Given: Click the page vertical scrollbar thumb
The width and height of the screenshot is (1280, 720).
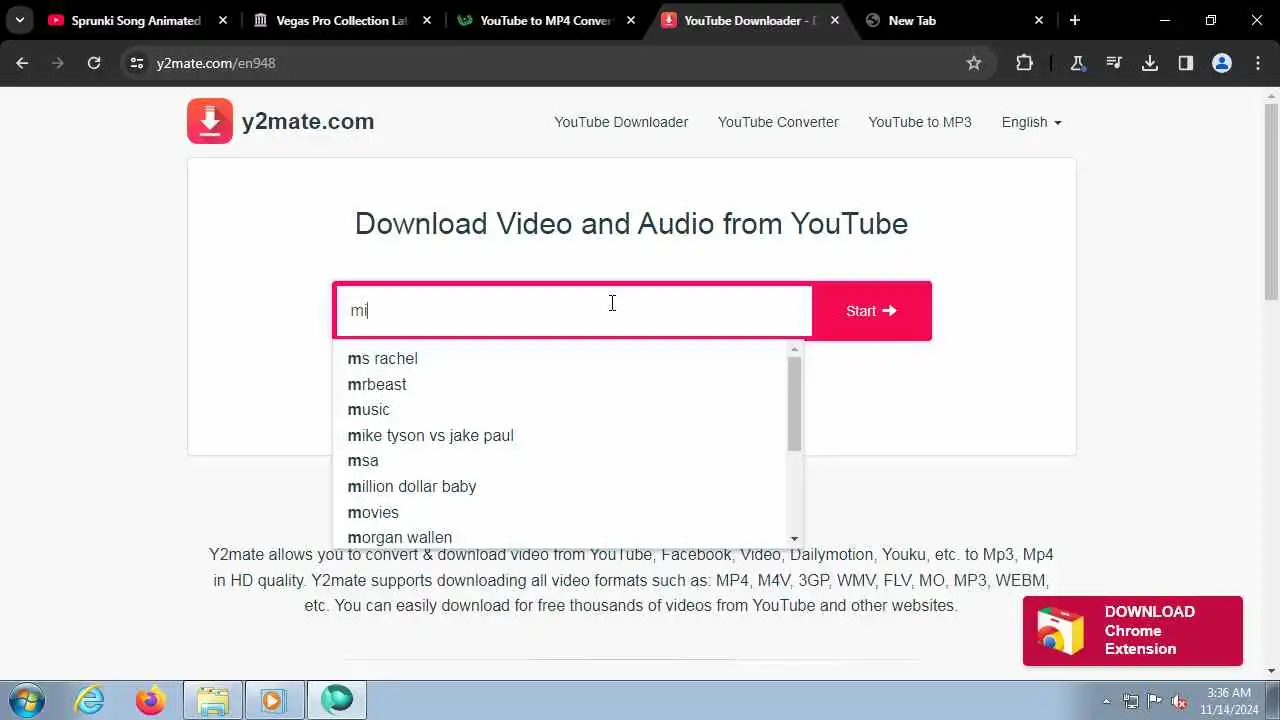Looking at the screenshot, I should point(1271,201).
